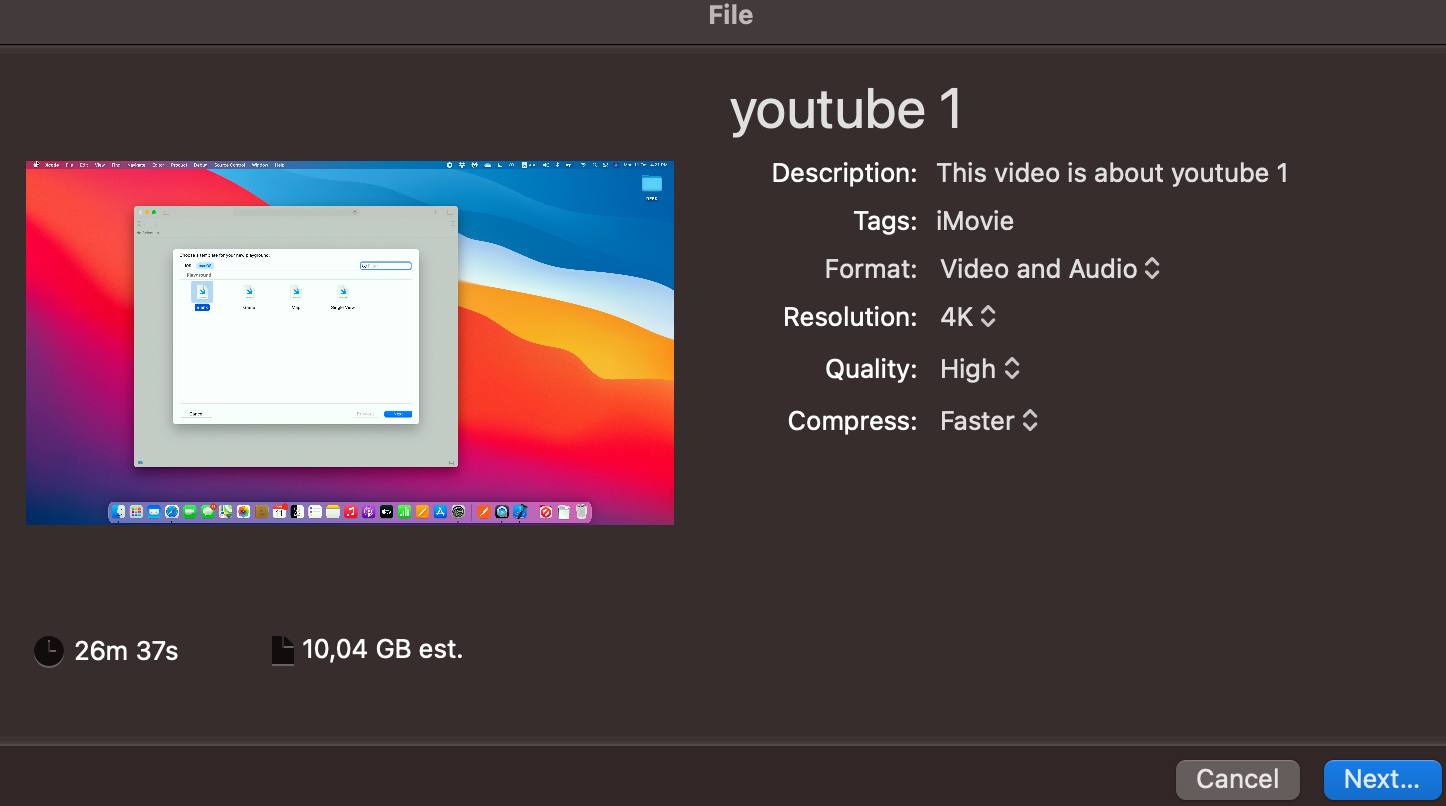The image size is (1446, 806).
Task: Click the "Tags:" label
Action: (x=885, y=221)
